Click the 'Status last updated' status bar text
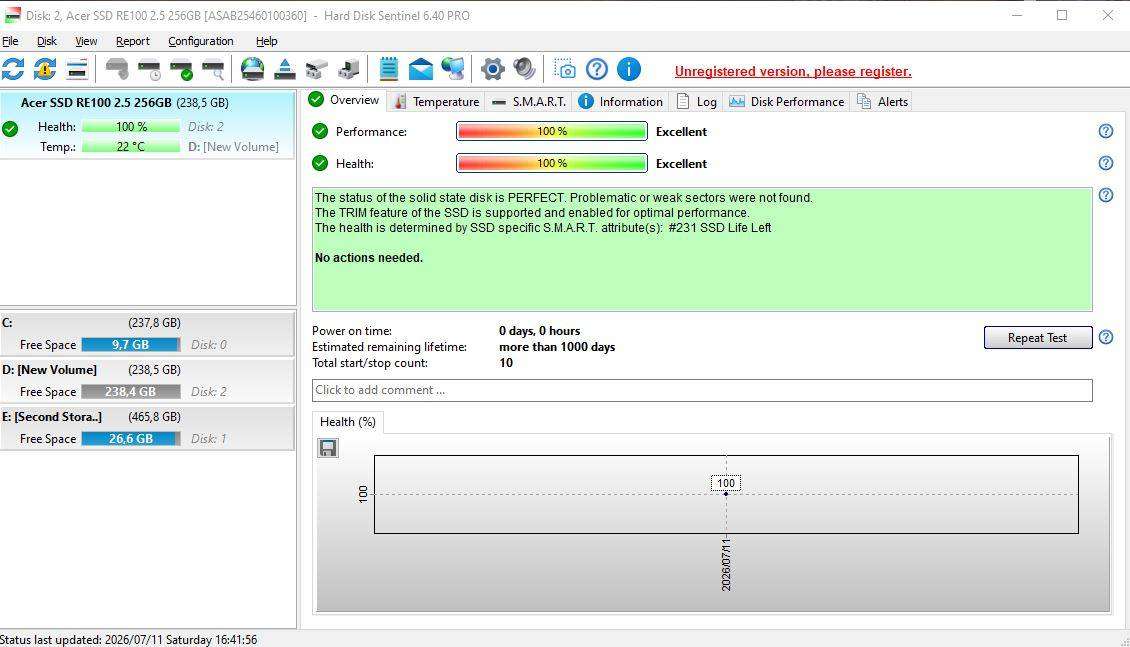 [129, 639]
